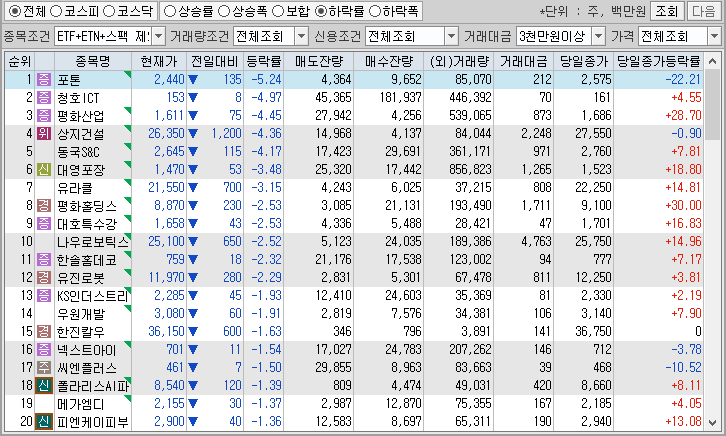This screenshot has height=436, width=726.
Task: Open the 가격 dropdown
Action: [x=714, y=36]
